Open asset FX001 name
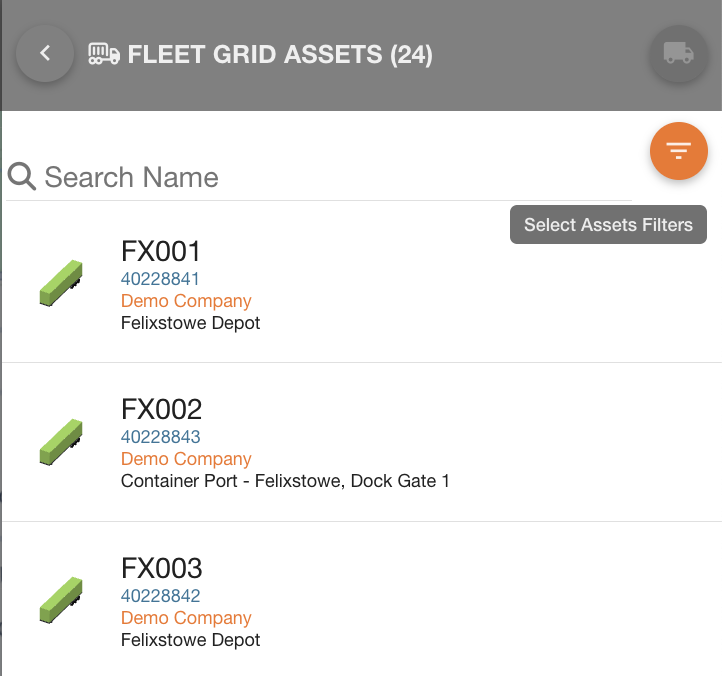This screenshot has height=676, width=722. tap(161, 251)
